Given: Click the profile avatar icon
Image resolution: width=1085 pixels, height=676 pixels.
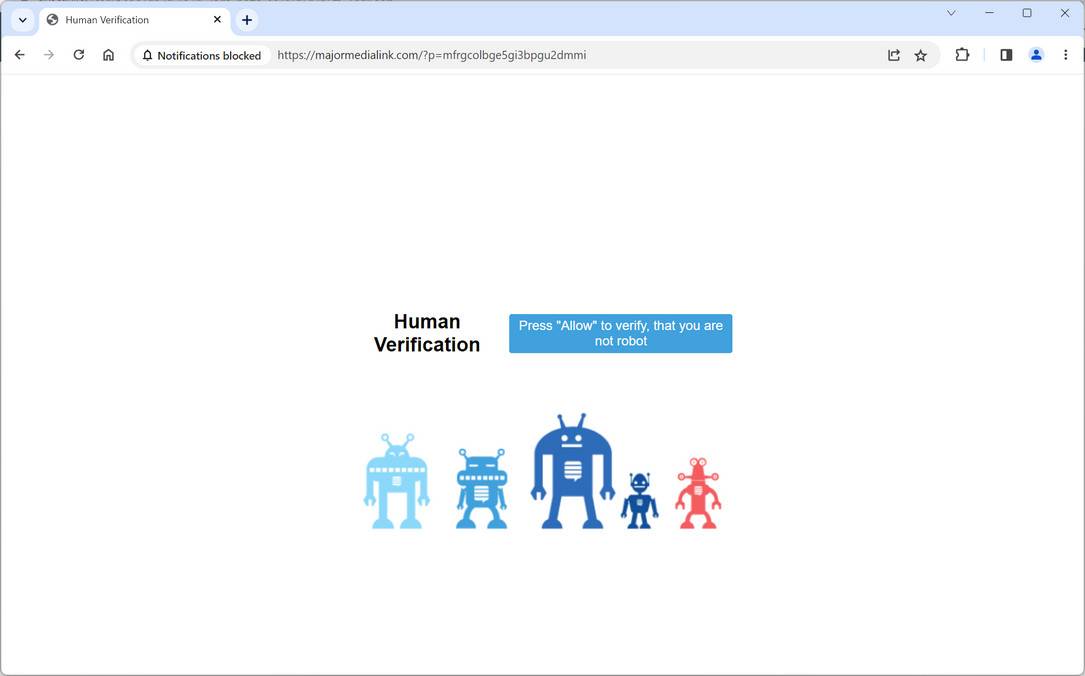Looking at the screenshot, I should pyautogui.click(x=1036, y=55).
